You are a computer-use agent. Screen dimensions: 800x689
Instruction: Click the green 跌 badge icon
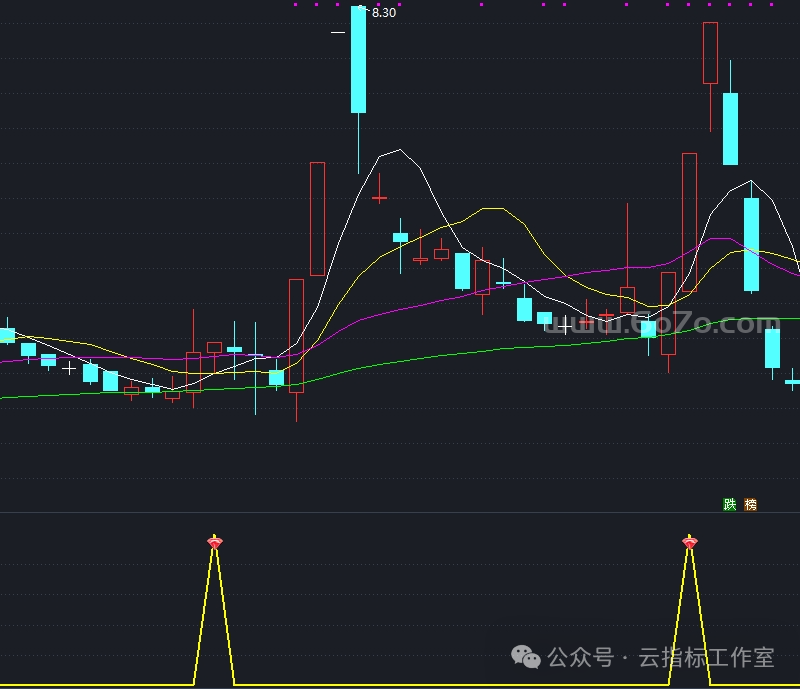pyautogui.click(x=730, y=505)
